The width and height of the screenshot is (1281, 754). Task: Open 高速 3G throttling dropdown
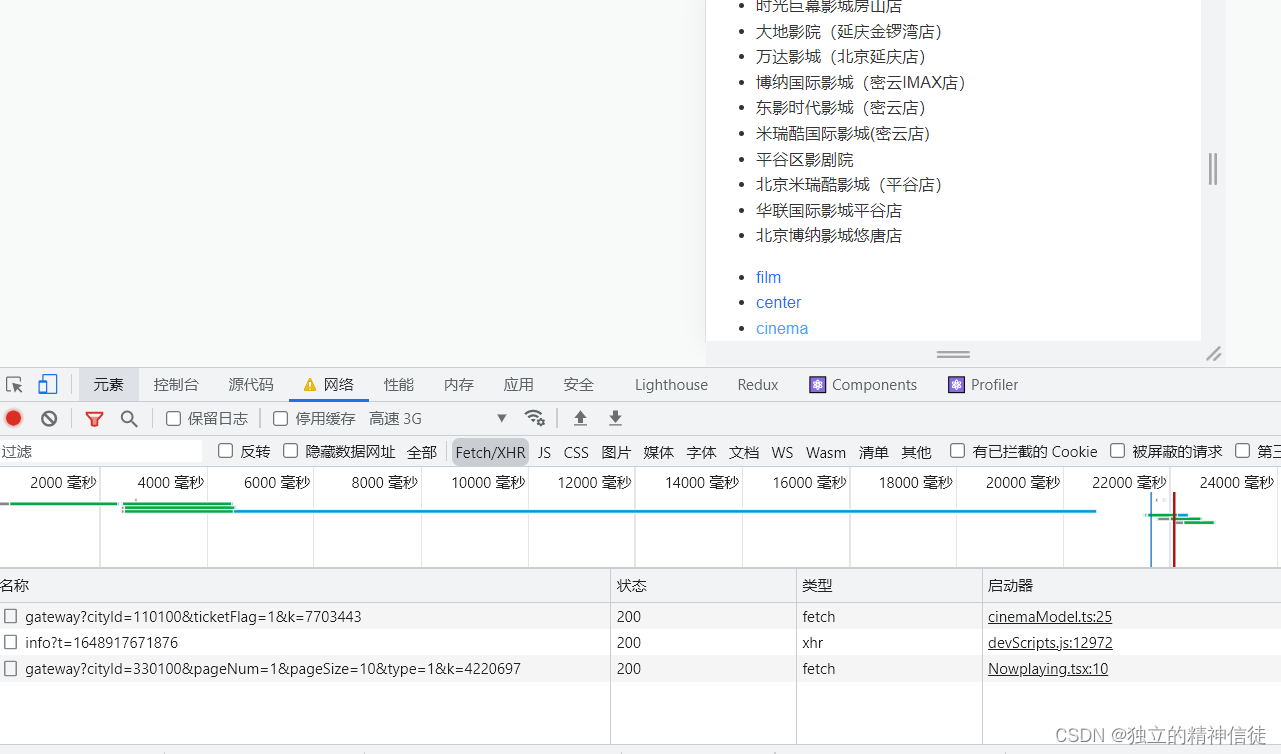click(438, 419)
